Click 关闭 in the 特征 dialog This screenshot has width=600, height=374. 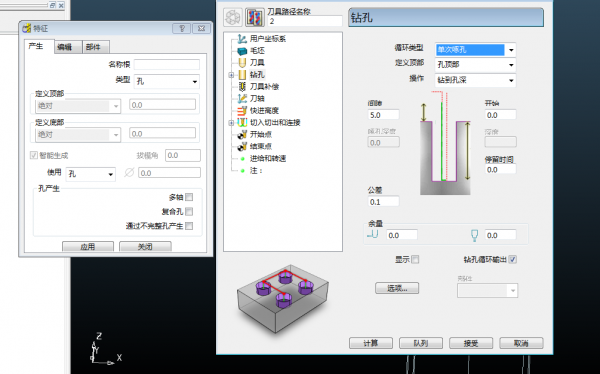145,247
